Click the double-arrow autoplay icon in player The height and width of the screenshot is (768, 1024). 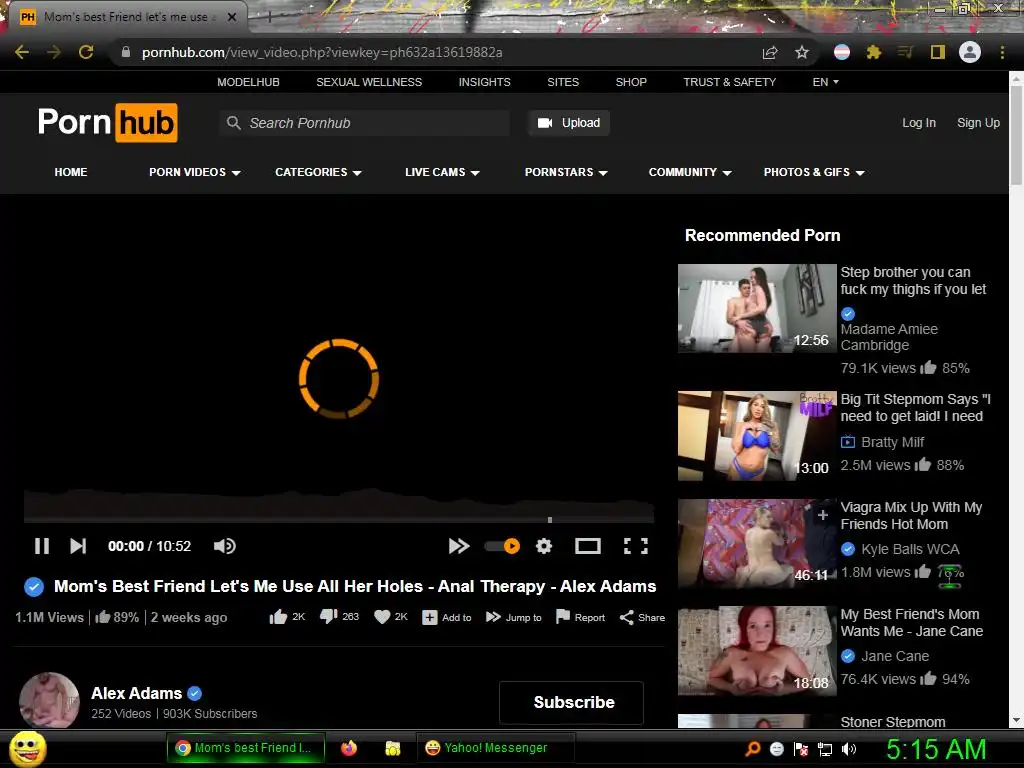click(459, 546)
